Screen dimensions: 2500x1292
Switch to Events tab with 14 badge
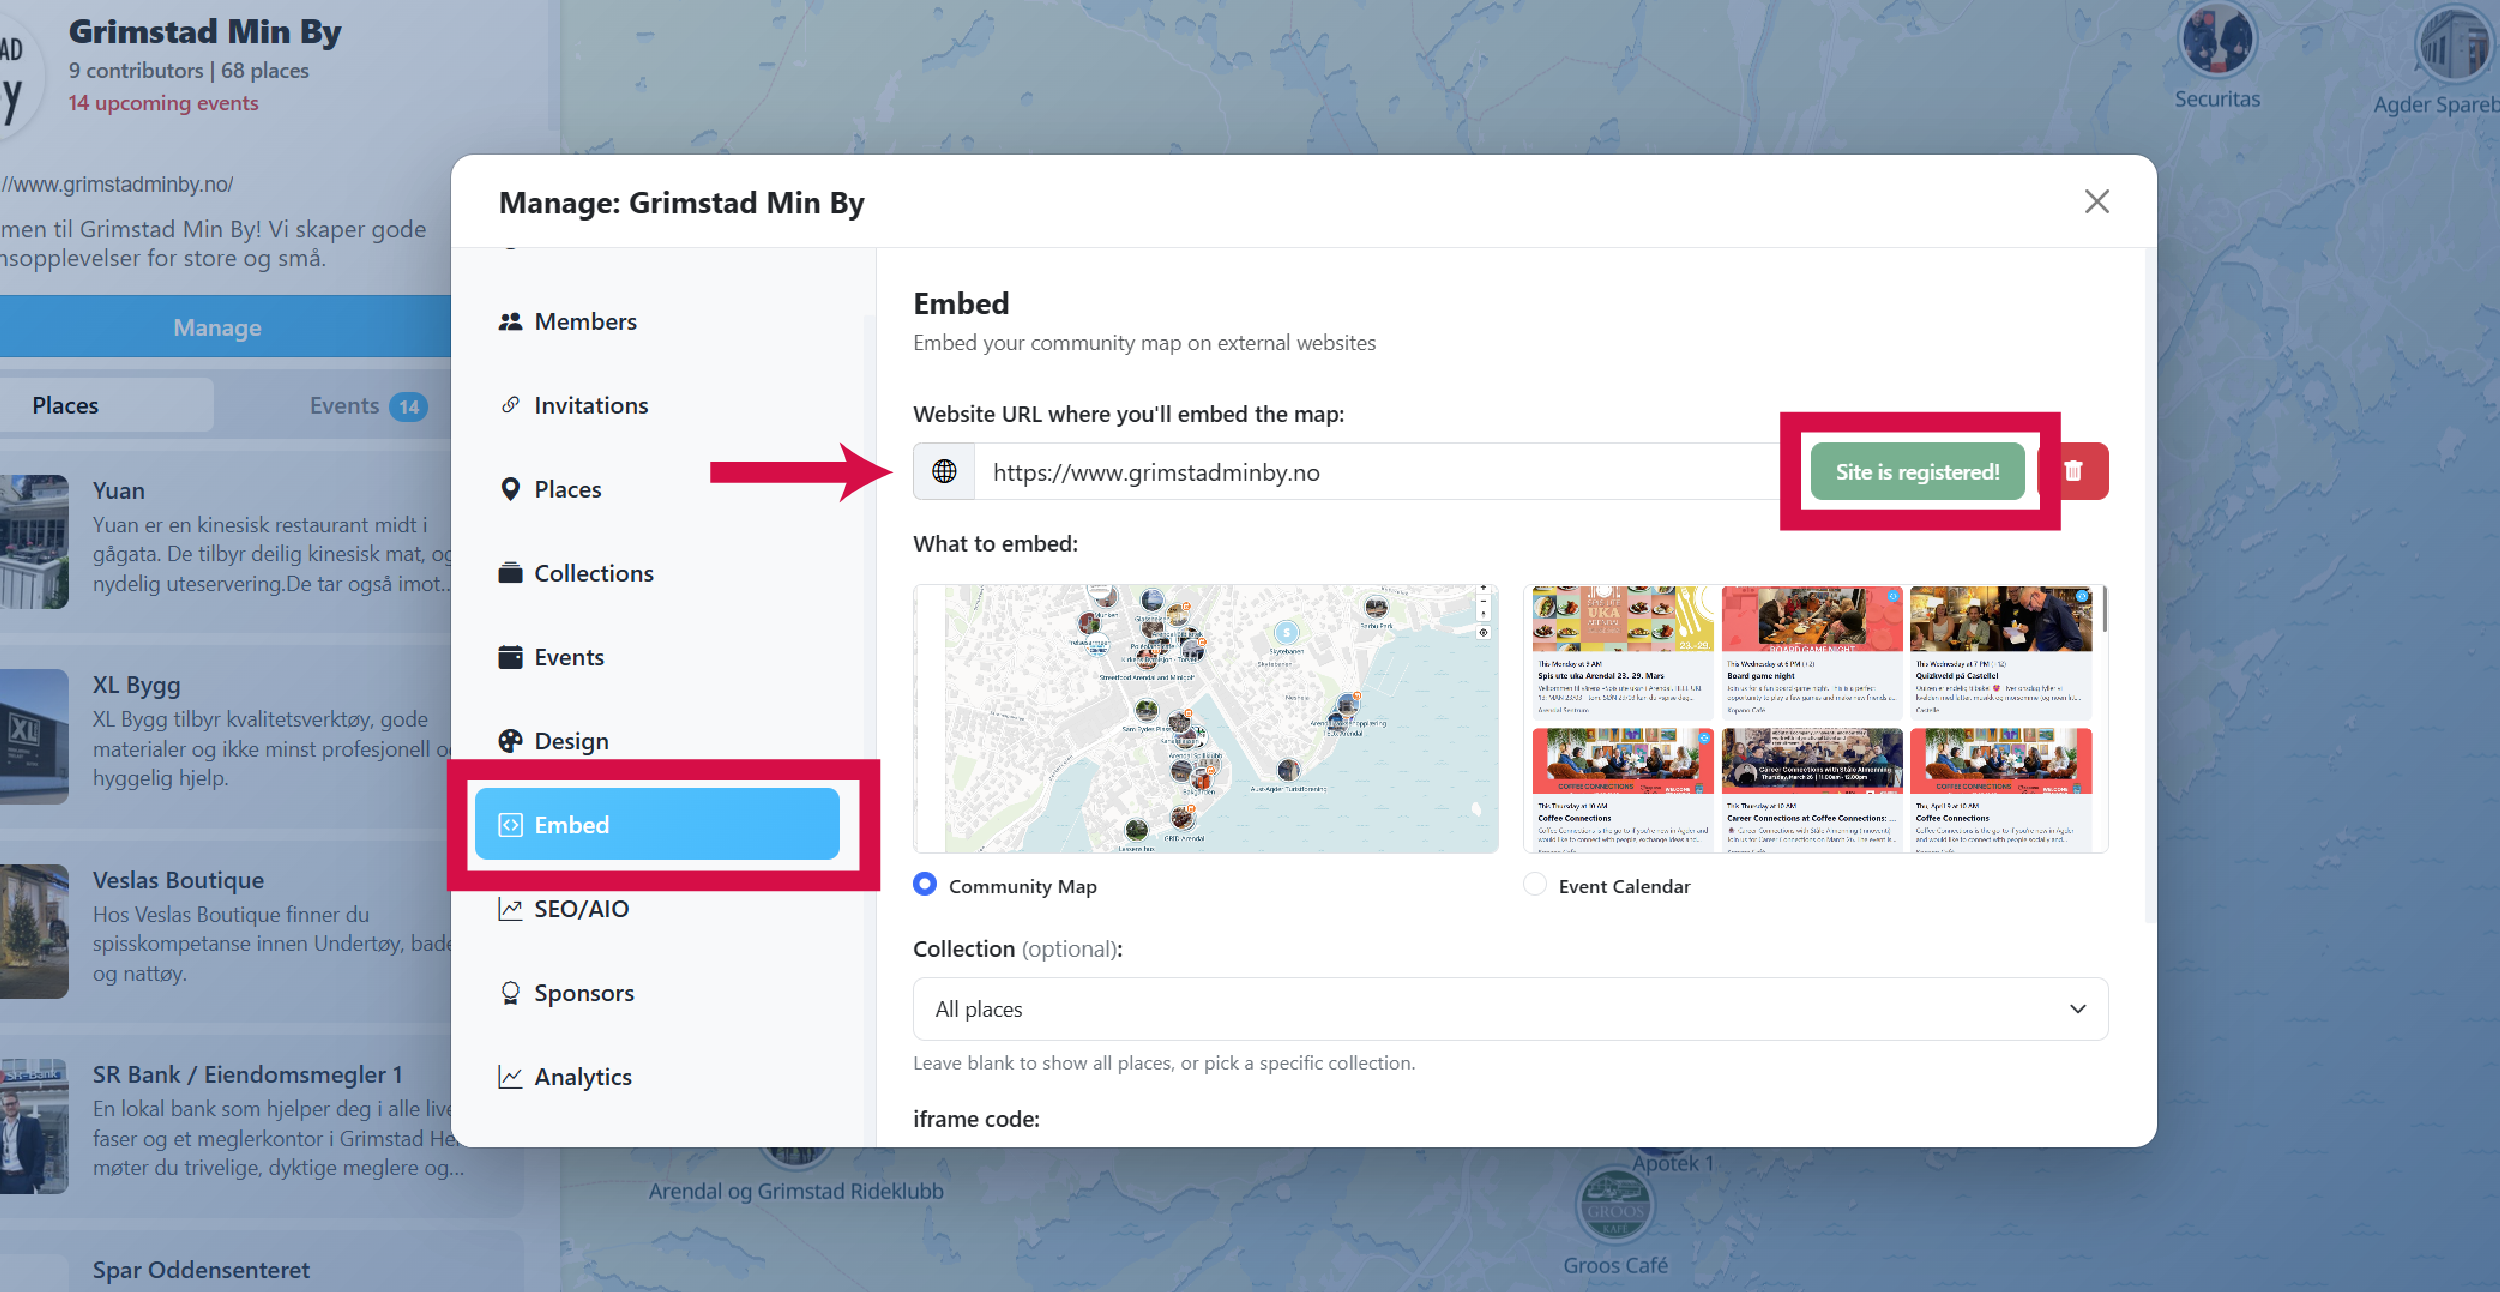[x=367, y=405]
